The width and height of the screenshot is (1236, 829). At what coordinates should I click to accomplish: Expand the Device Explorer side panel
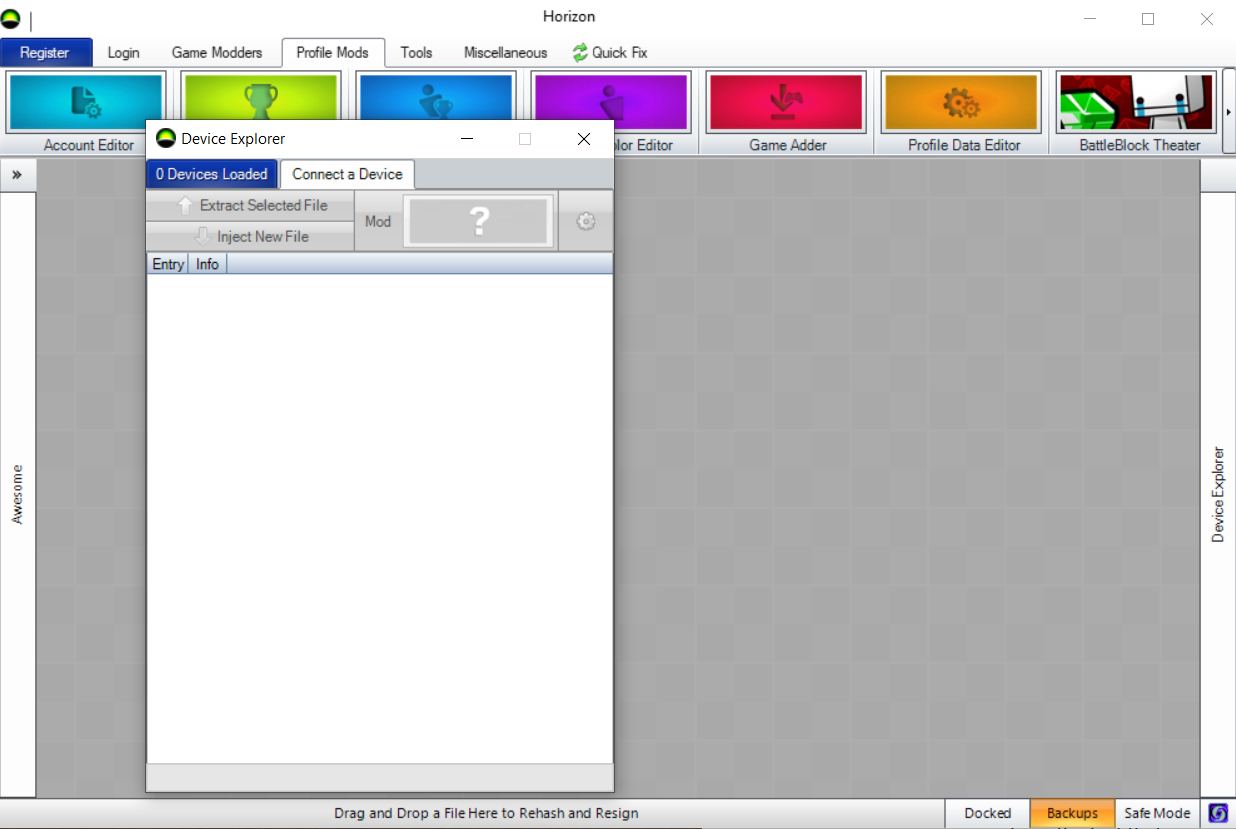tap(1217, 495)
